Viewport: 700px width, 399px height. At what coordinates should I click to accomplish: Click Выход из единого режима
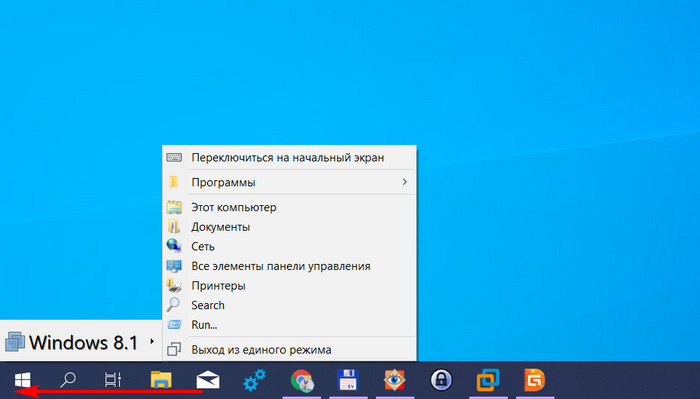tap(290, 349)
